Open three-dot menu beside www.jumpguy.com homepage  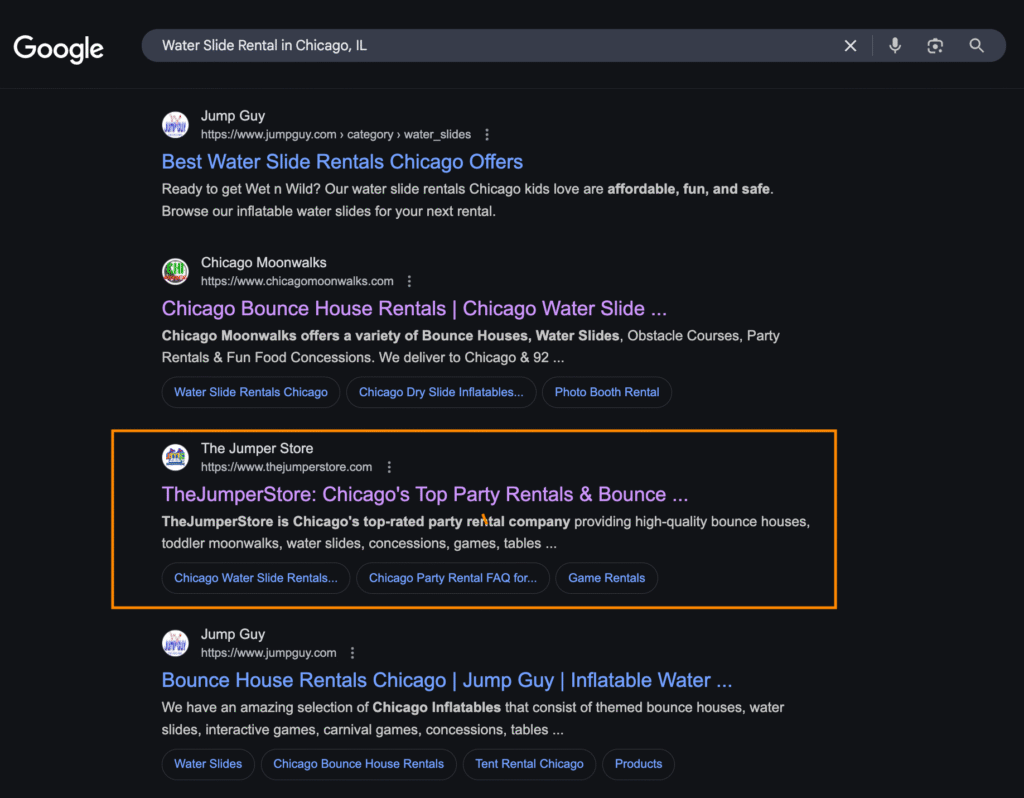pos(353,653)
